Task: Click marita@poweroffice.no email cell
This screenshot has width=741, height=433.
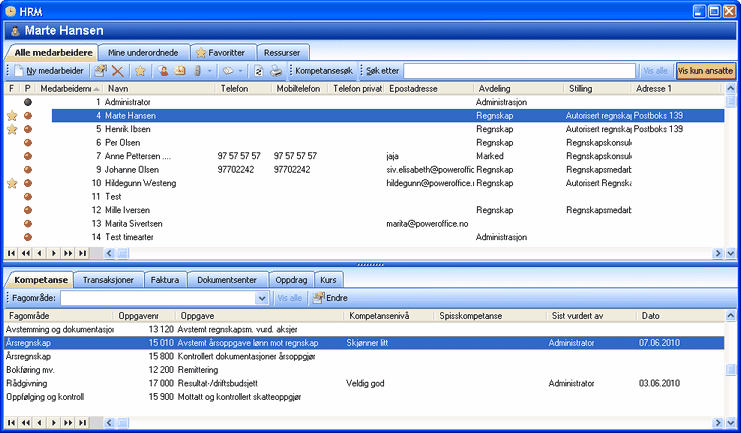Action: [x=427, y=224]
